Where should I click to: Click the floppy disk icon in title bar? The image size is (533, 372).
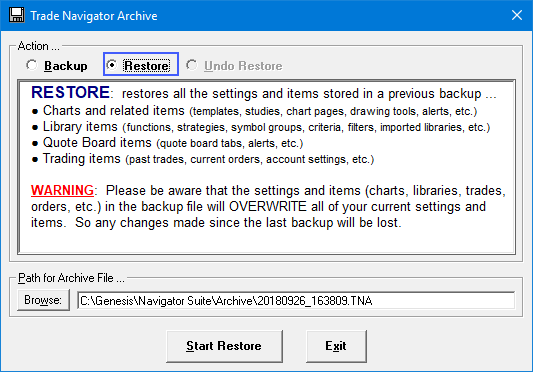point(16,15)
